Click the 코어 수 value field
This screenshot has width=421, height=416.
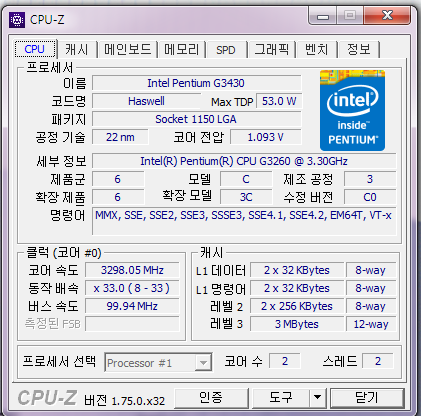point(285,361)
